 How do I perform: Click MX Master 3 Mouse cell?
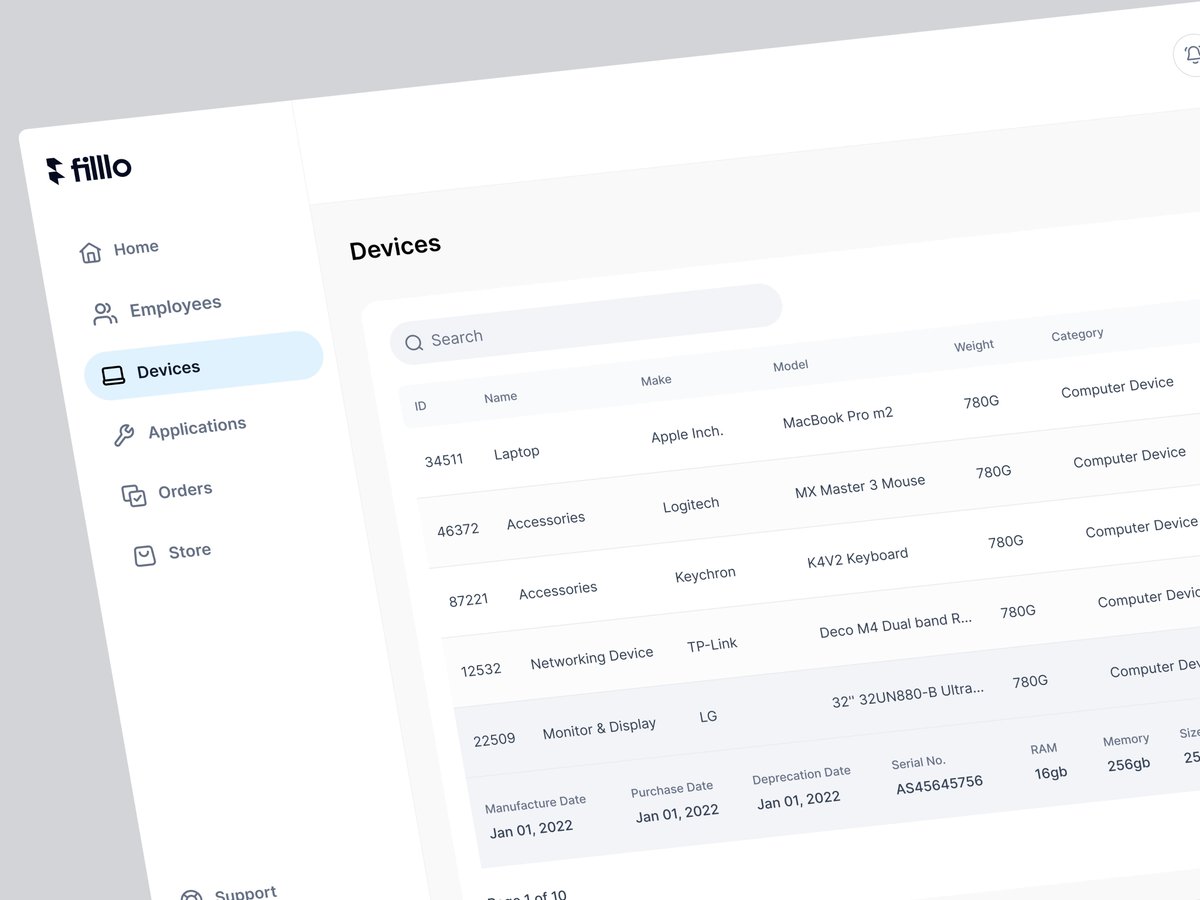tap(860, 486)
